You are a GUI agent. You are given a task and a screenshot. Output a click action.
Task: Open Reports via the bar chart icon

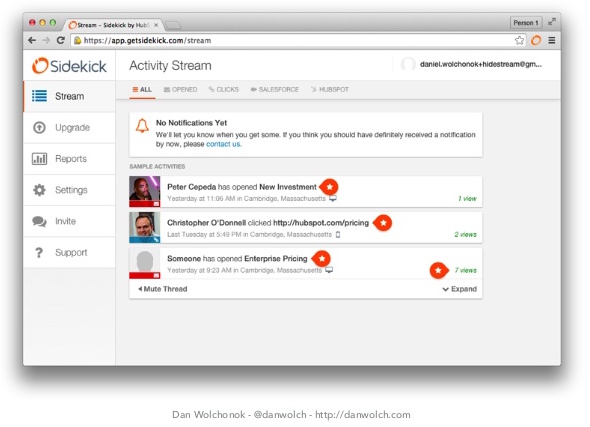(40, 159)
